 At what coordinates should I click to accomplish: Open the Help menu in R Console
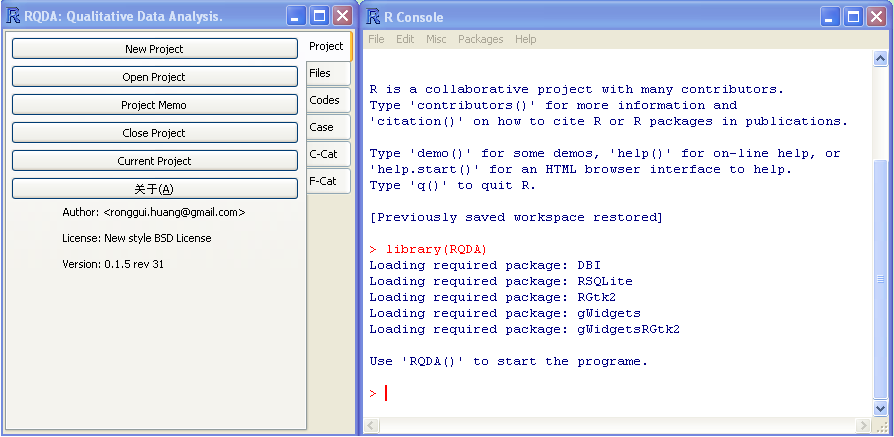(525, 39)
